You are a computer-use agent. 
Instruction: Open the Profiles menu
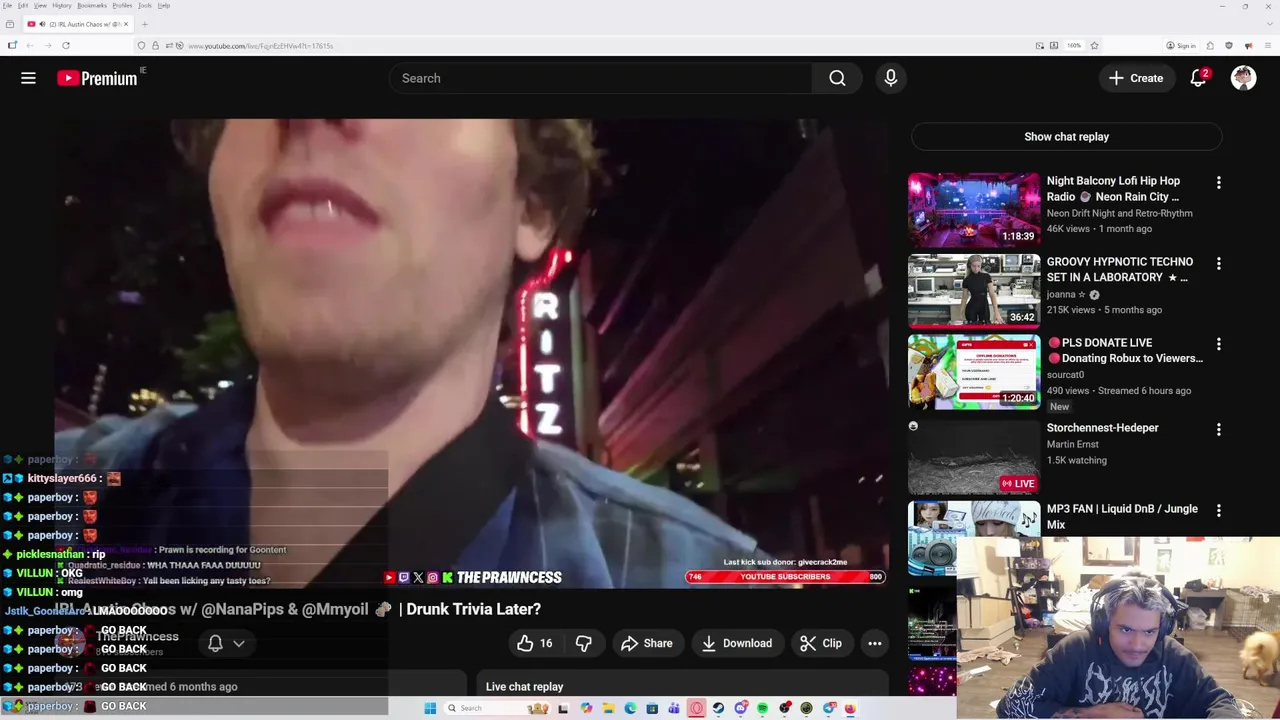coord(122,5)
